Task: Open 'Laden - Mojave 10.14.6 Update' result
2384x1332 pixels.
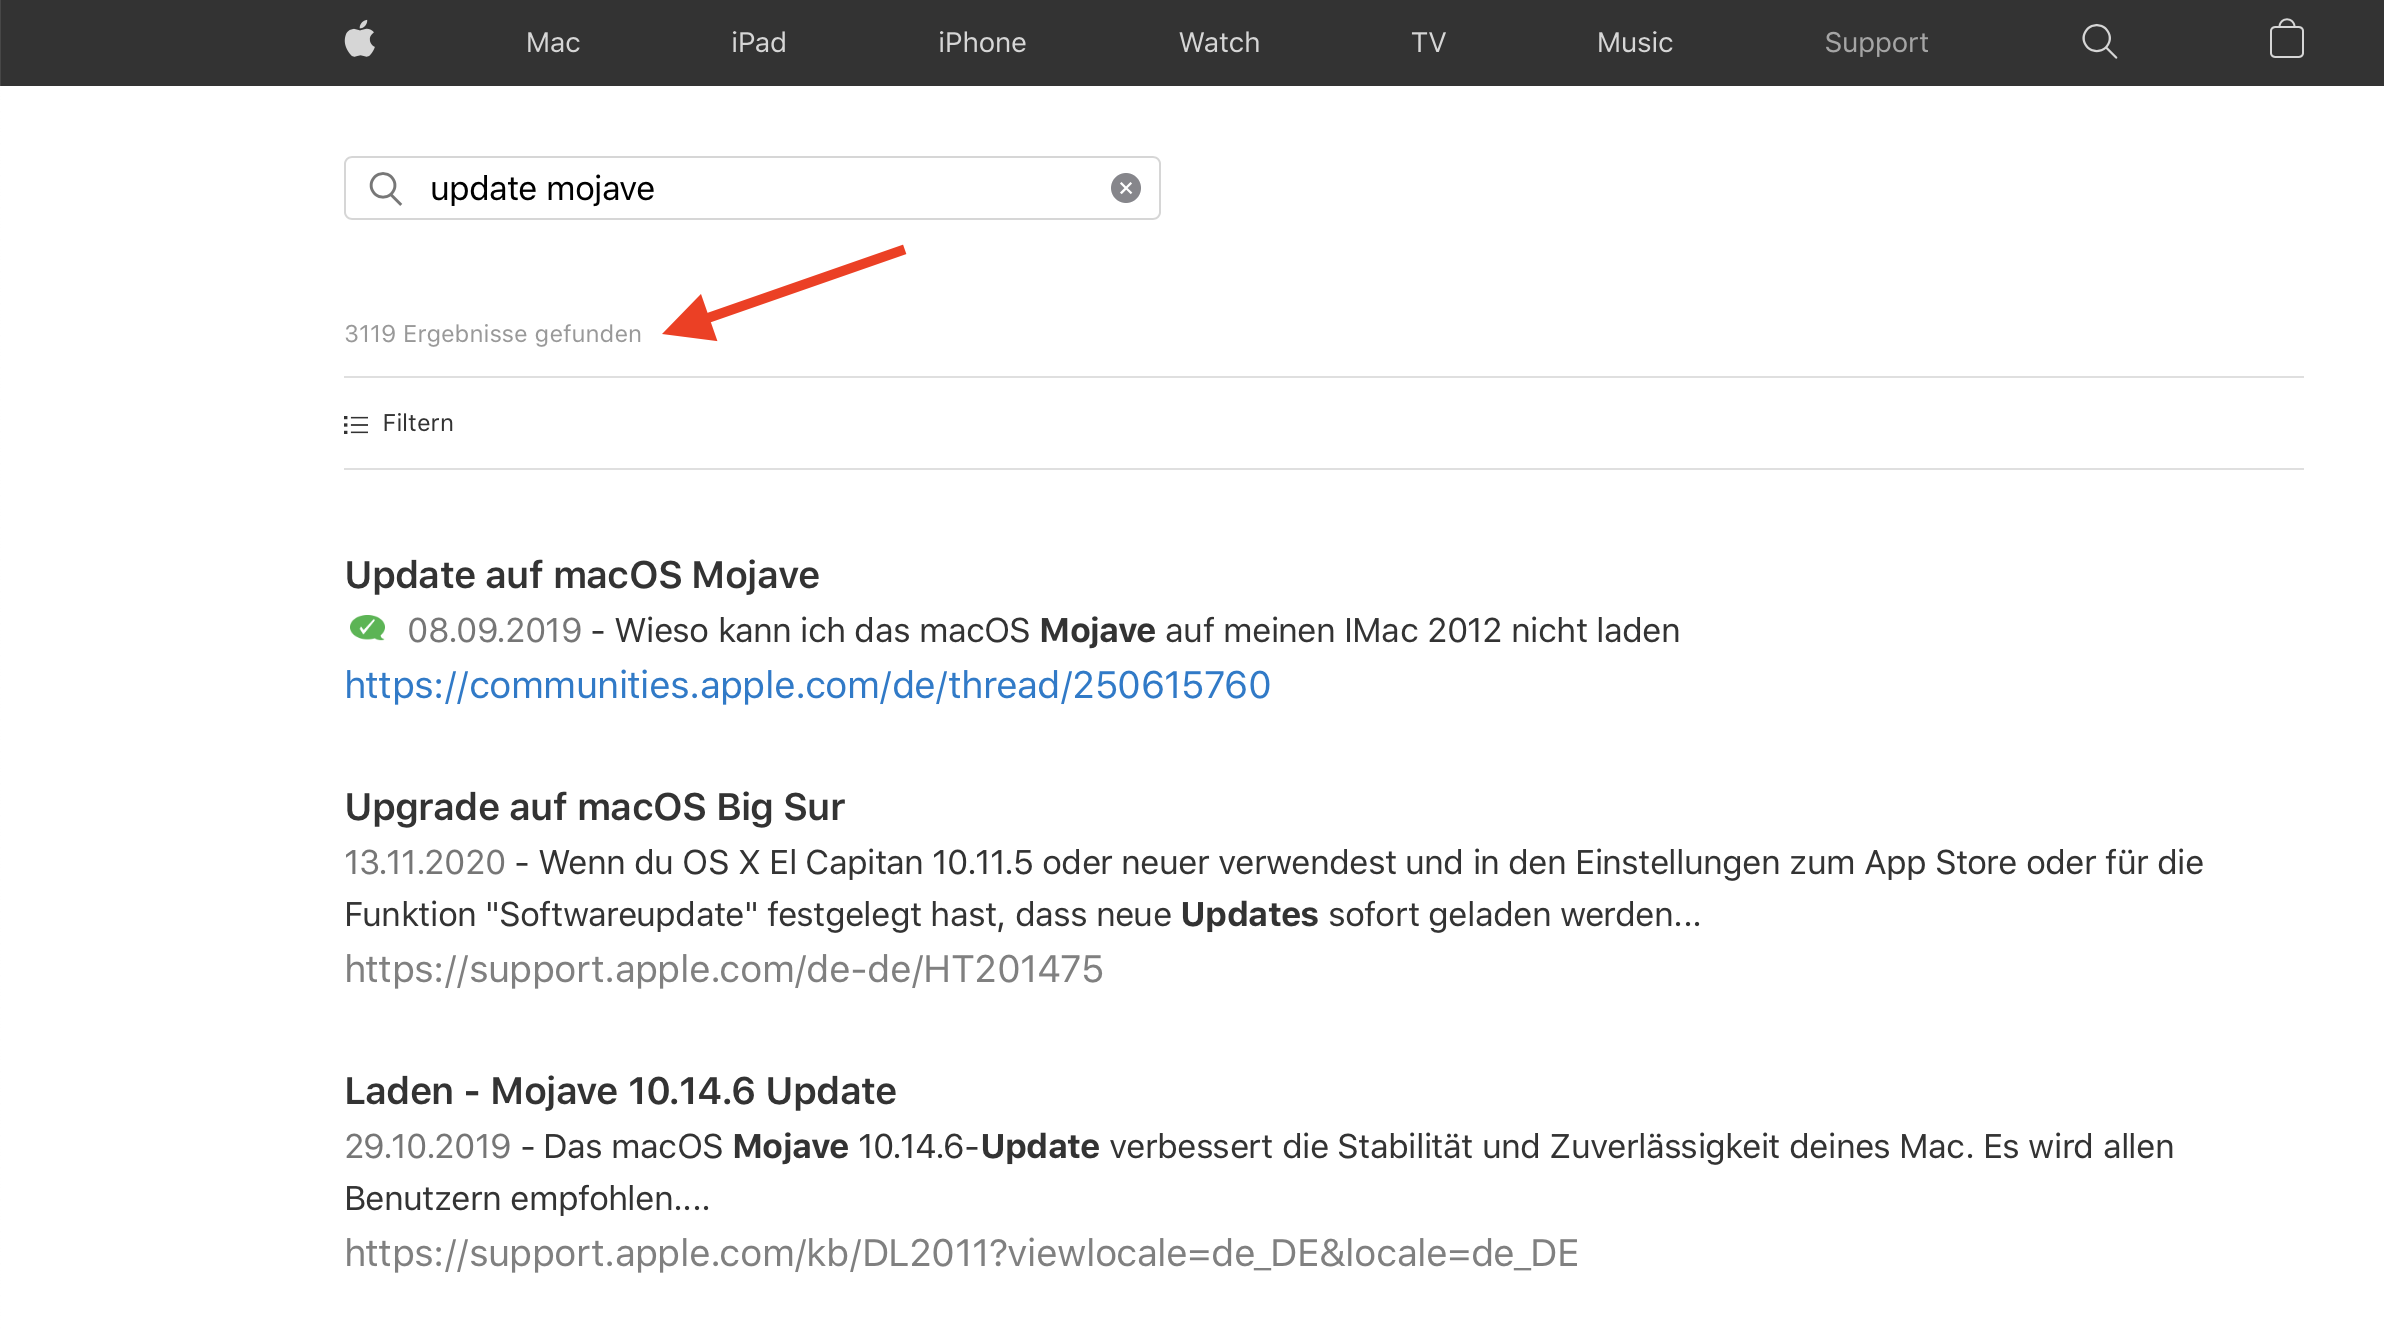Action: point(620,1091)
